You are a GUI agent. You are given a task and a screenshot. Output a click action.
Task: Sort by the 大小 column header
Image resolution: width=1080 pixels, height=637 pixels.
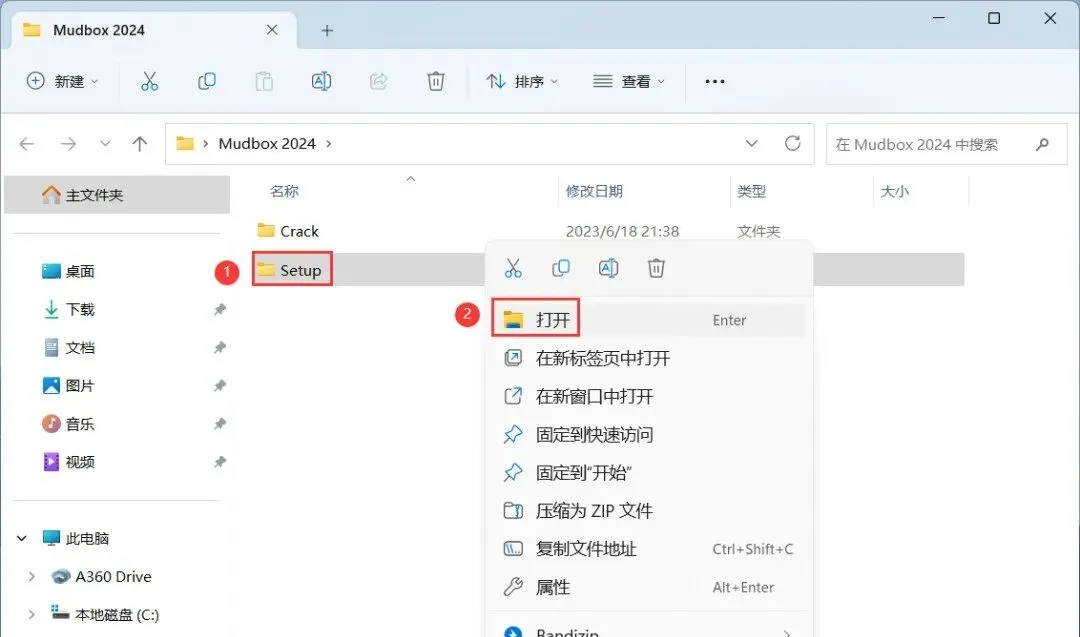(894, 191)
